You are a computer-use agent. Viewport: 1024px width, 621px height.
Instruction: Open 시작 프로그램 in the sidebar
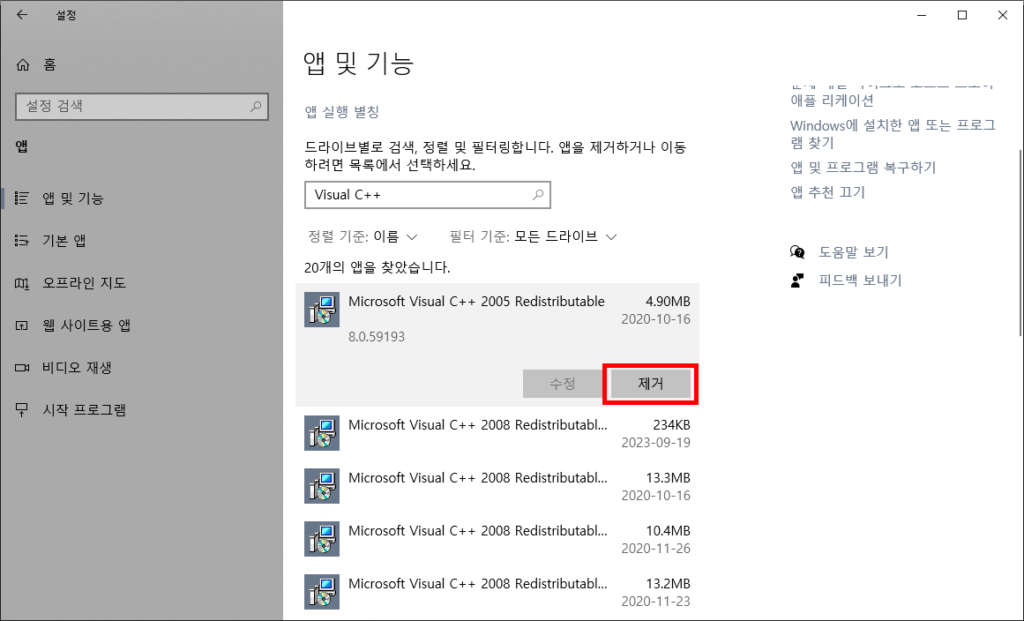pos(84,410)
